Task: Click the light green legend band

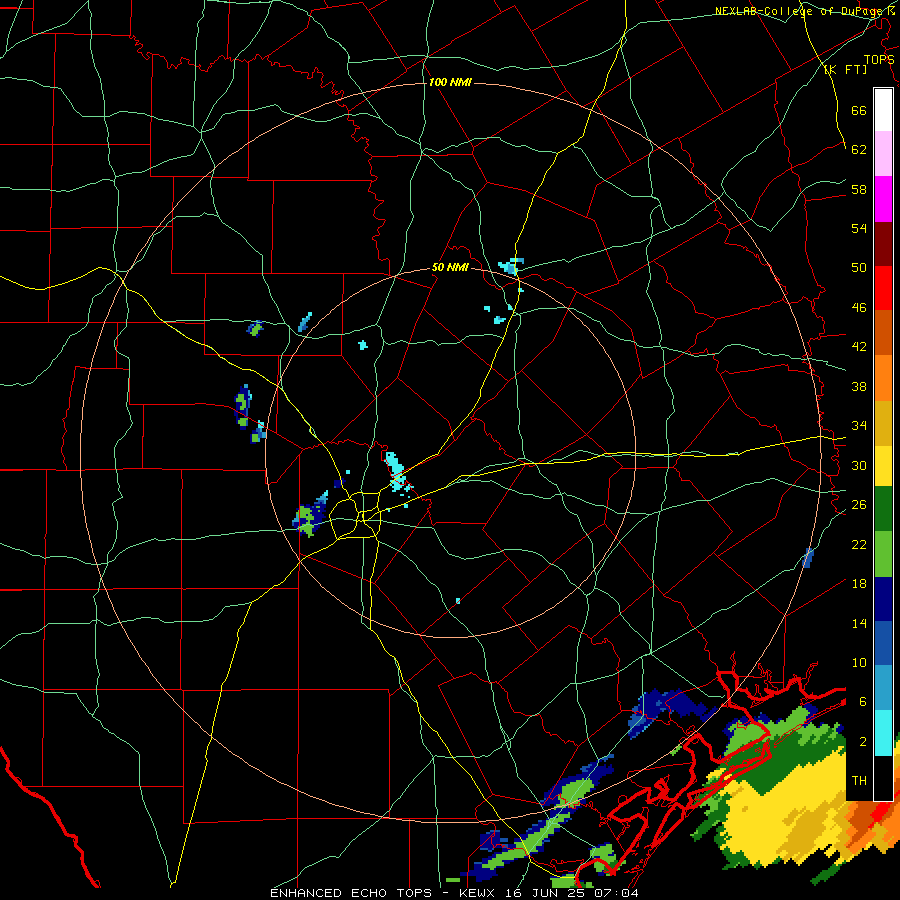Action: [883, 554]
